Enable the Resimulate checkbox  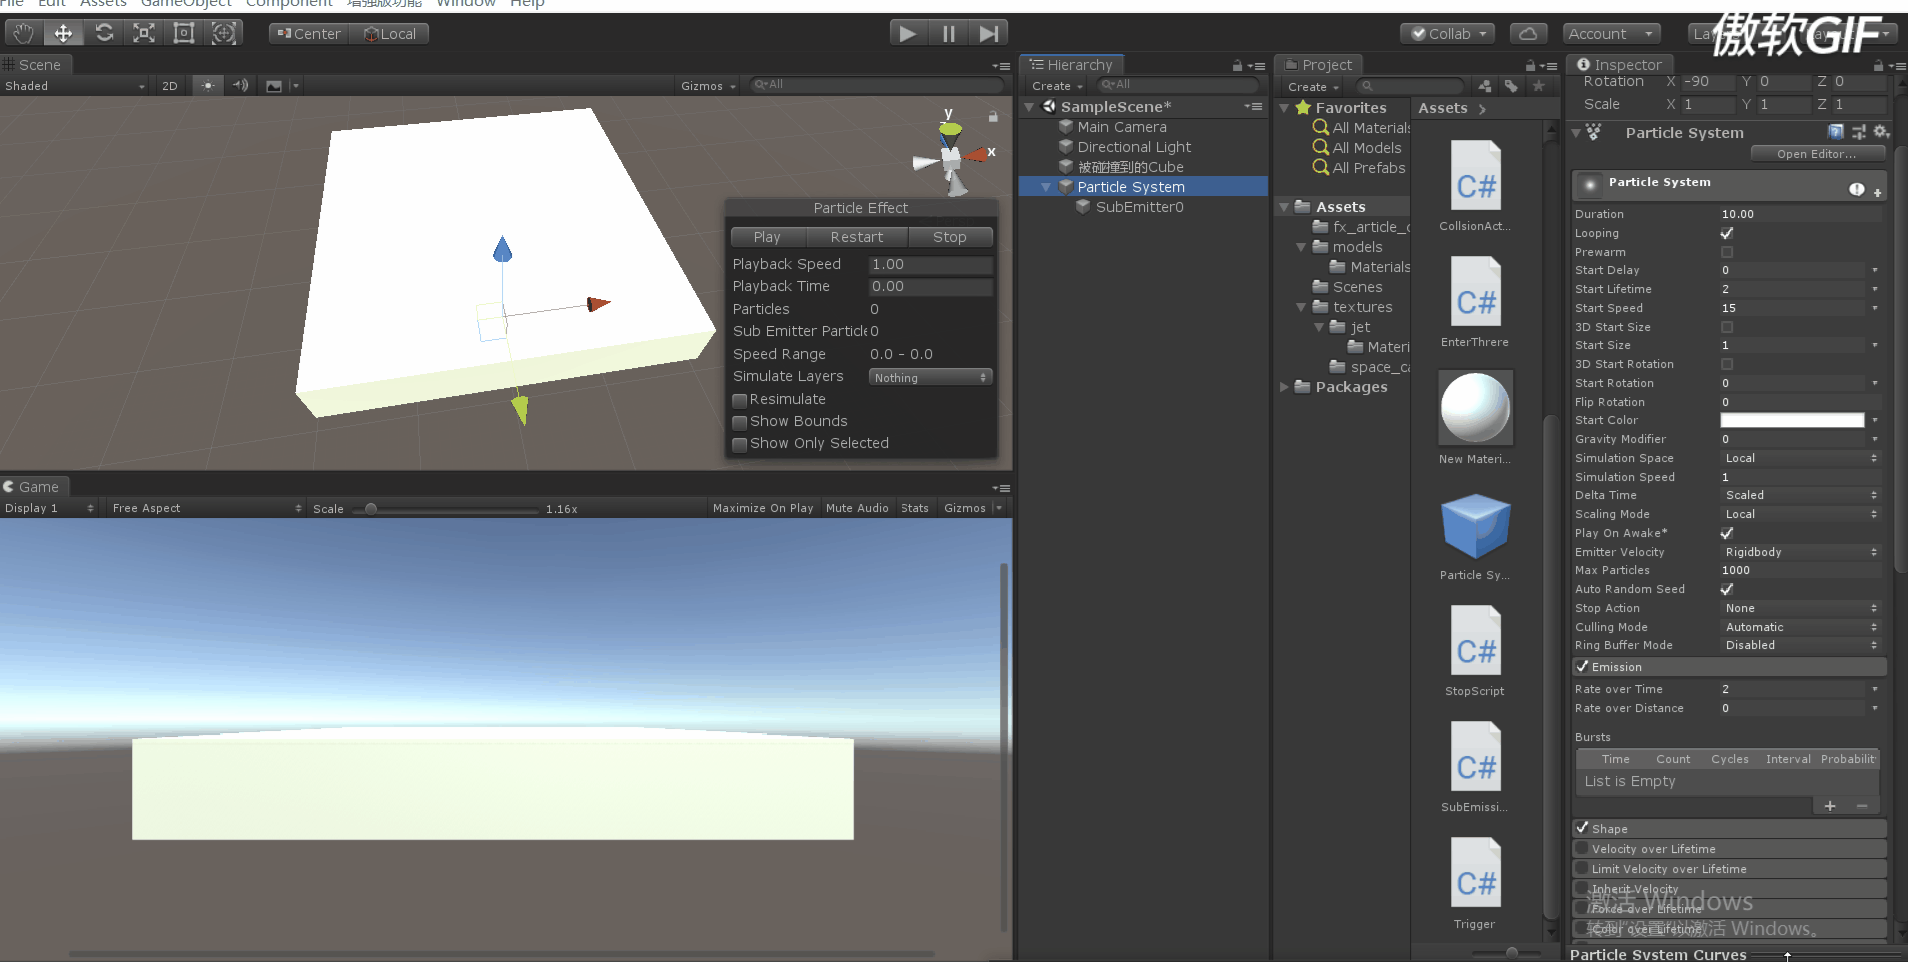(740, 400)
